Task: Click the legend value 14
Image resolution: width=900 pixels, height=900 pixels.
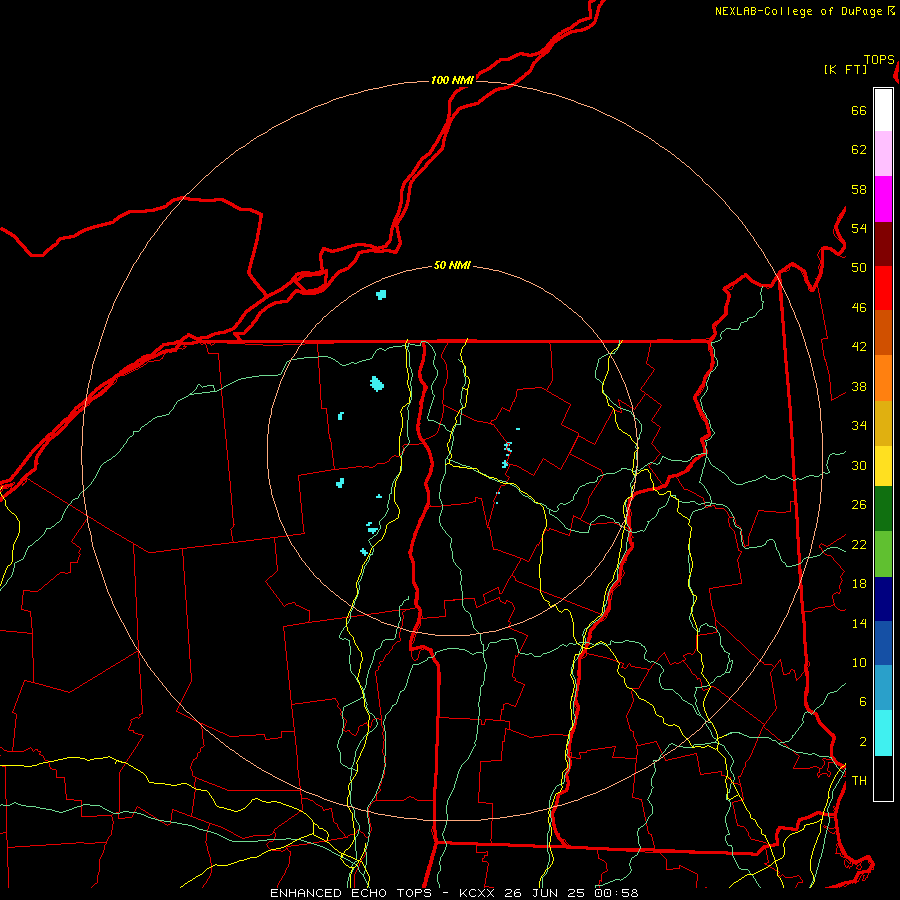Action: (859, 623)
